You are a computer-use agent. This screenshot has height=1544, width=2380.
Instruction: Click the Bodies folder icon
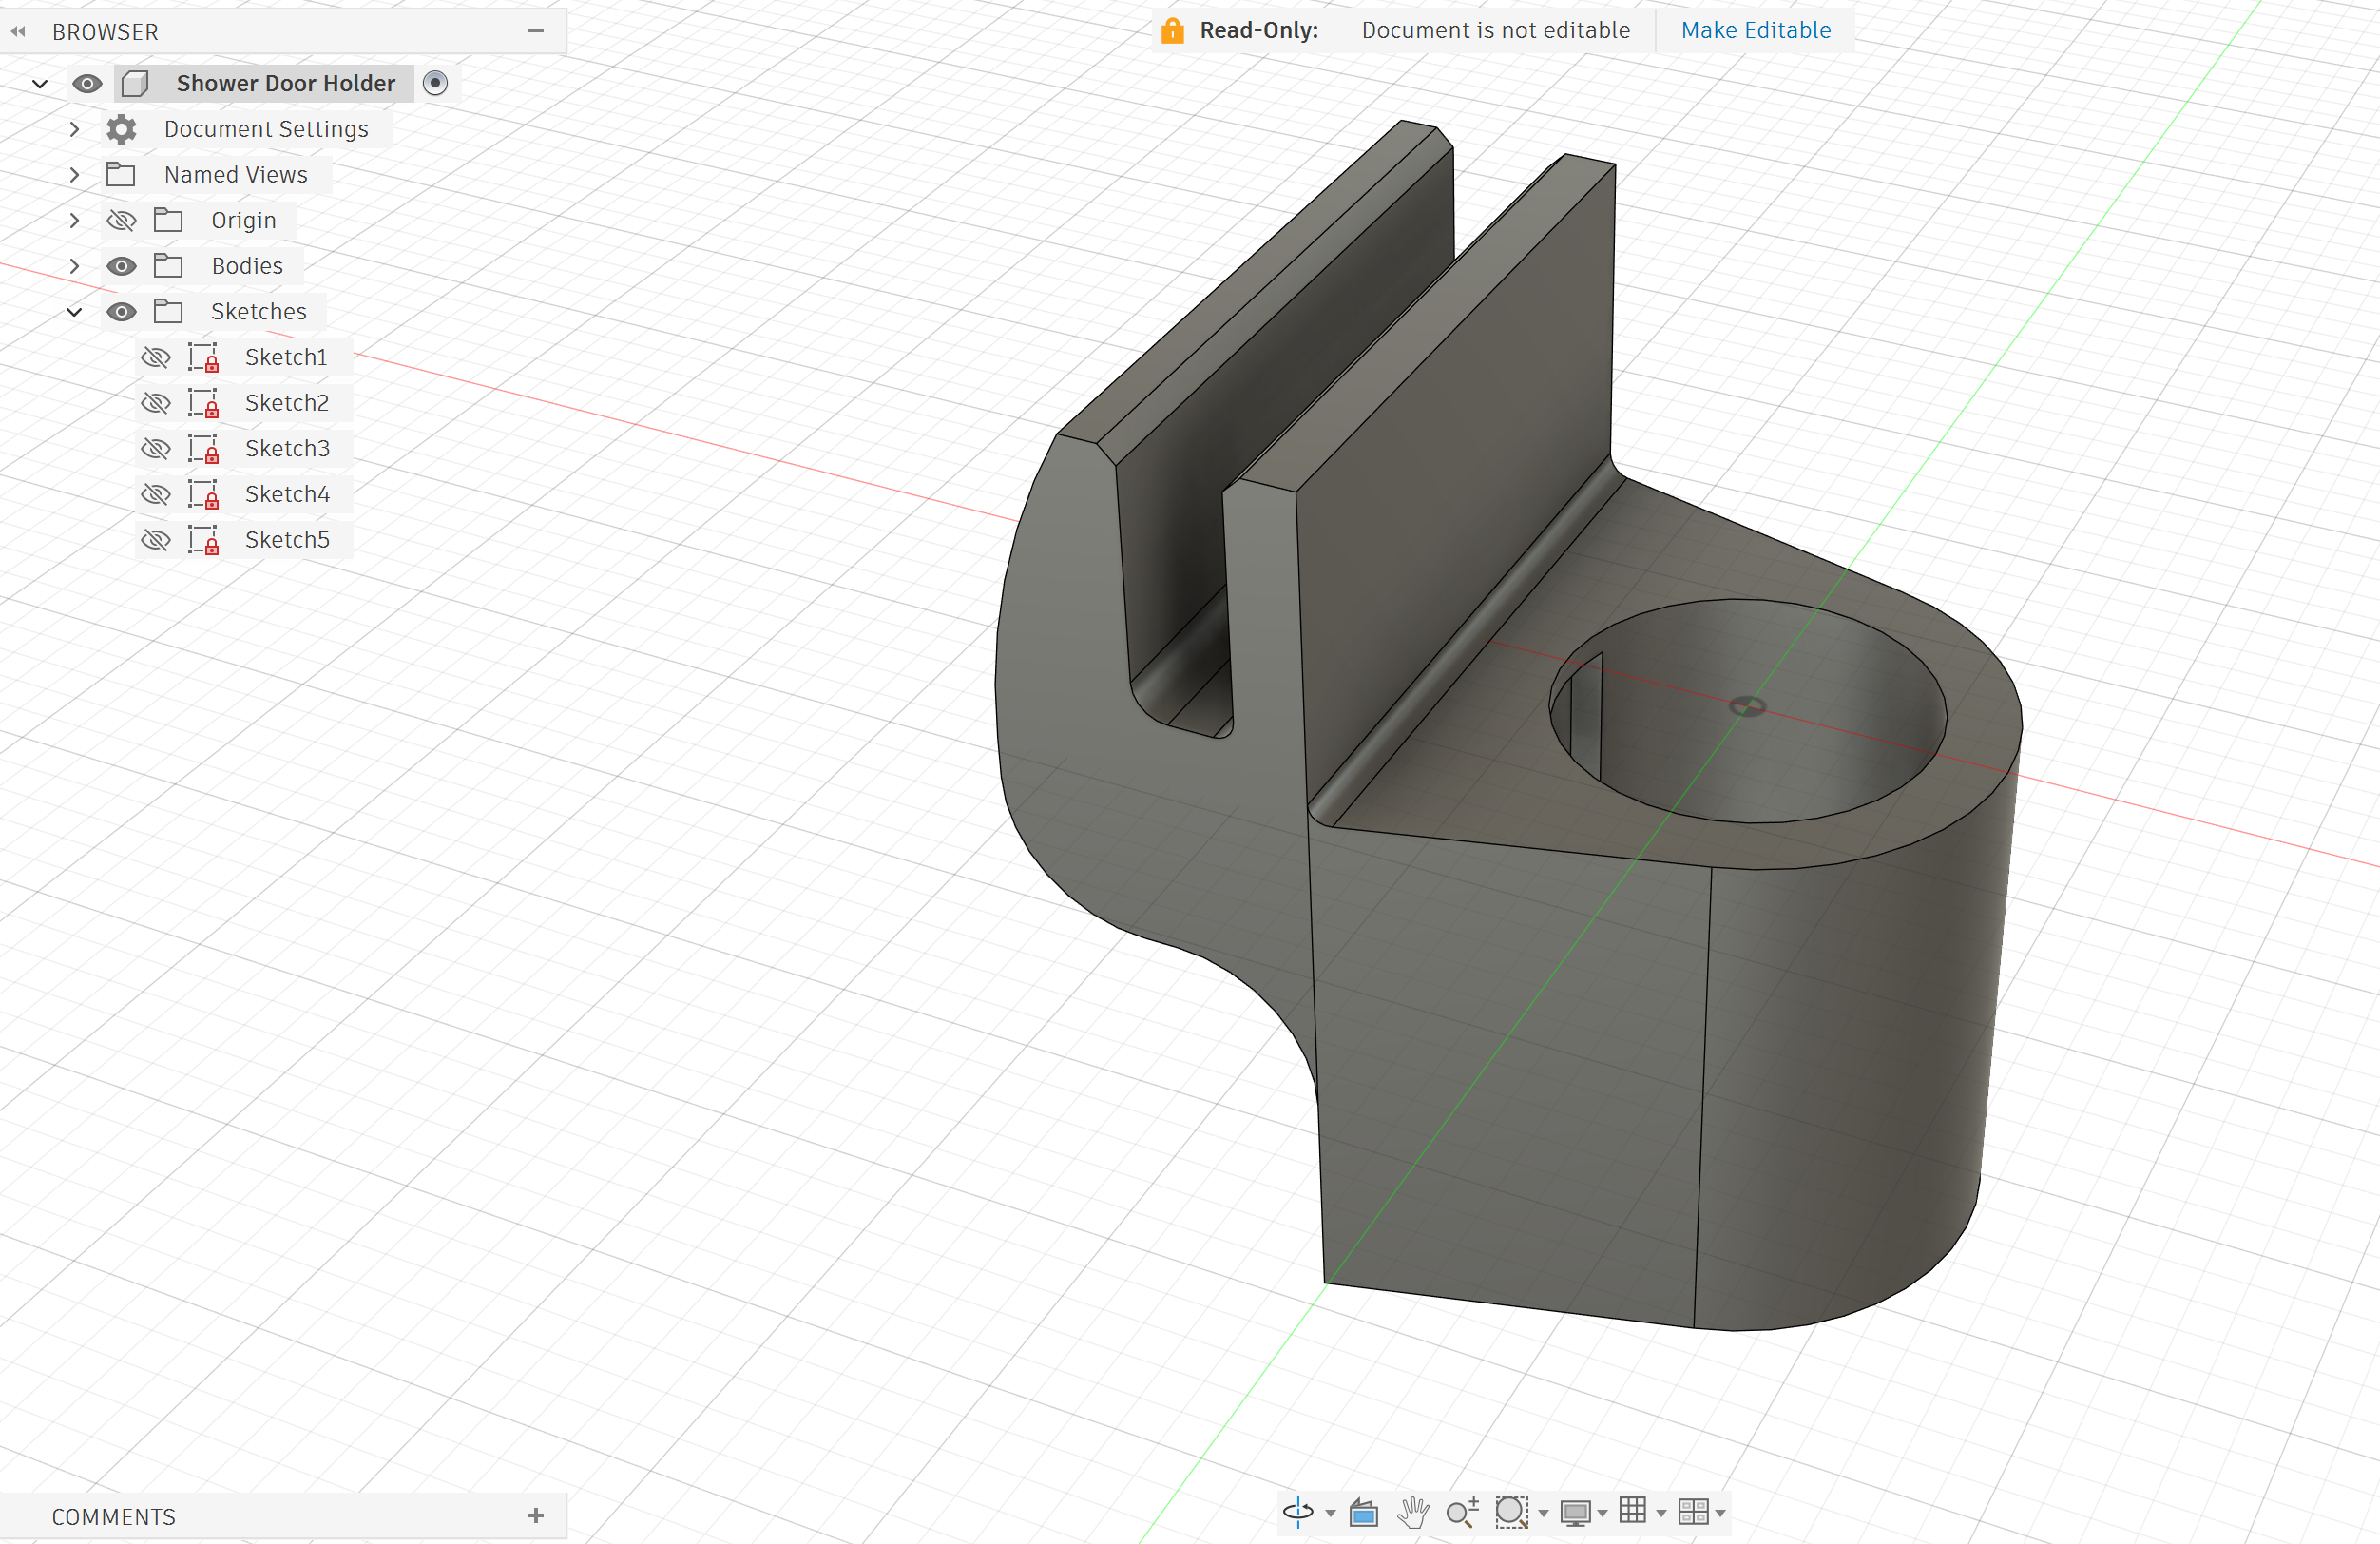[x=168, y=266]
